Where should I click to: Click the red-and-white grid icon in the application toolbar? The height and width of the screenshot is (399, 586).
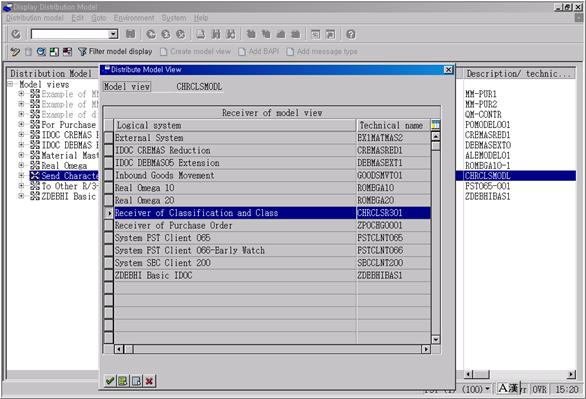coord(67,52)
